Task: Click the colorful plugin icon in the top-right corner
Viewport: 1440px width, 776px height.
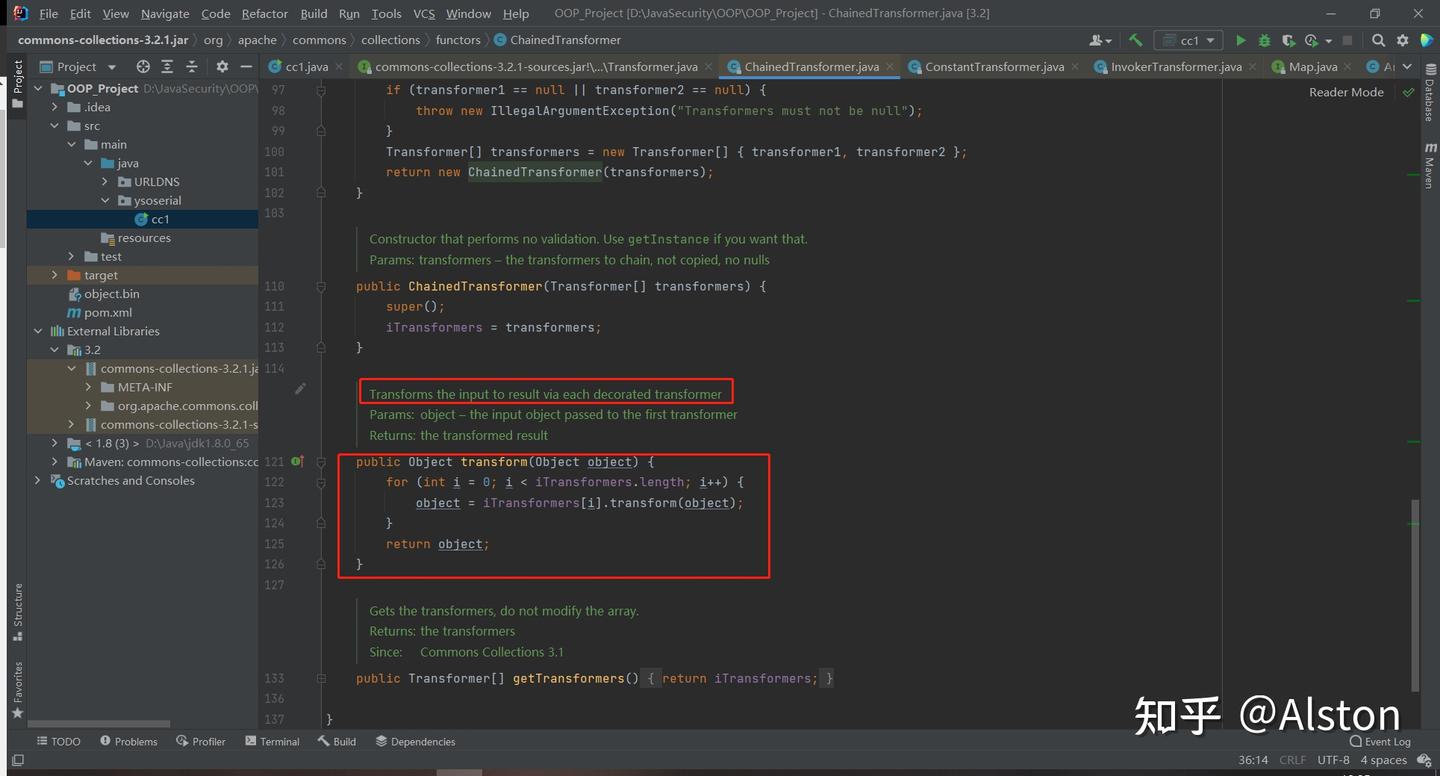Action: [1426, 40]
